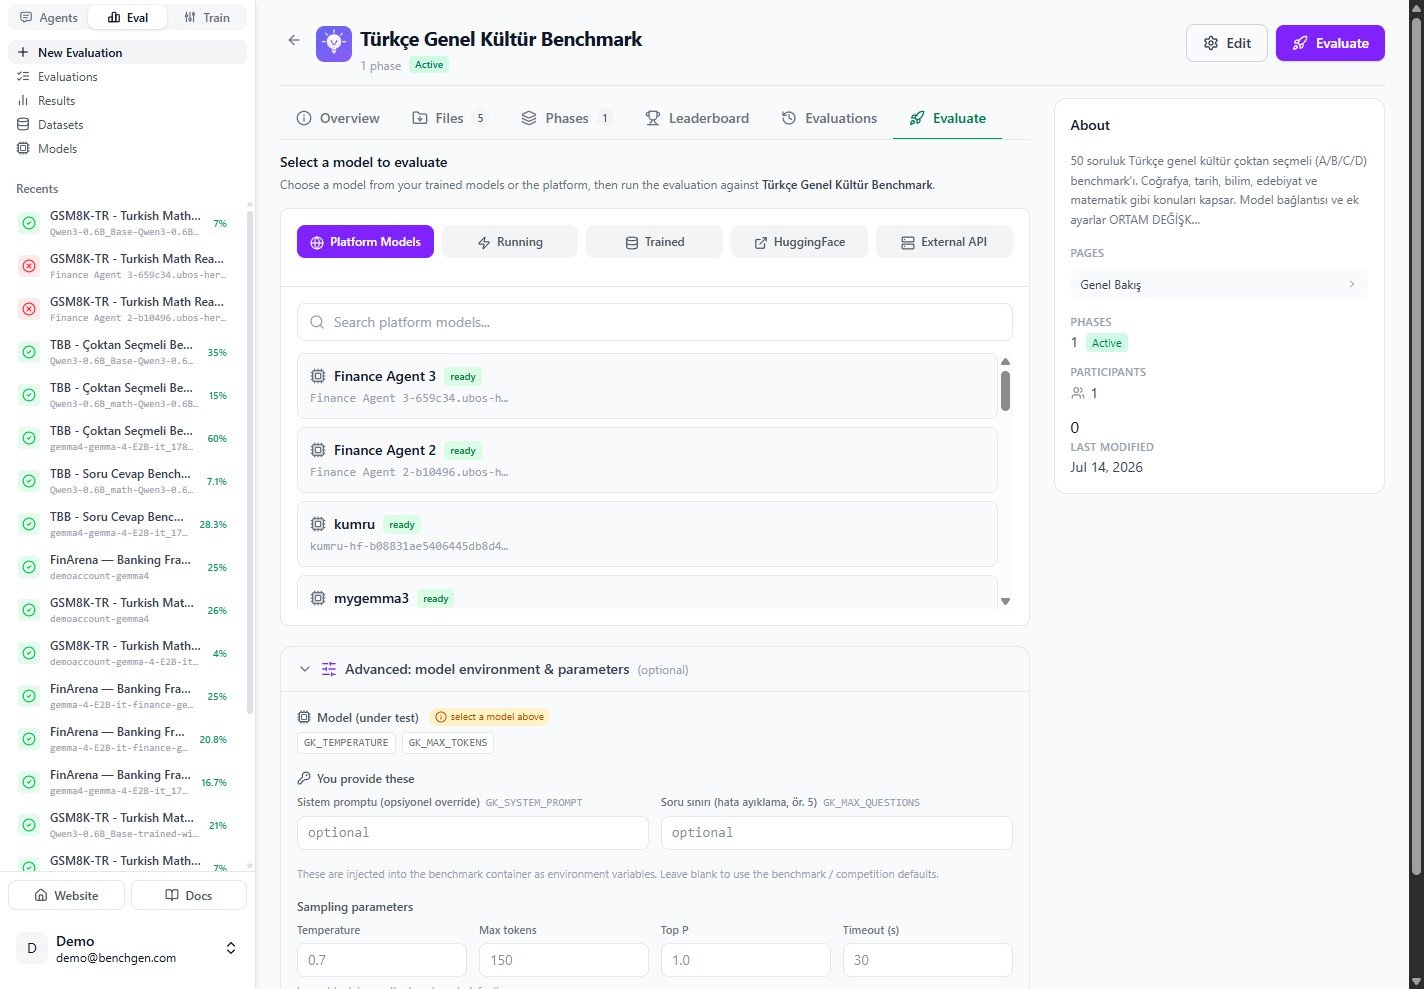Choose the External API model source
This screenshot has width=1424, height=989.
click(x=944, y=242)
